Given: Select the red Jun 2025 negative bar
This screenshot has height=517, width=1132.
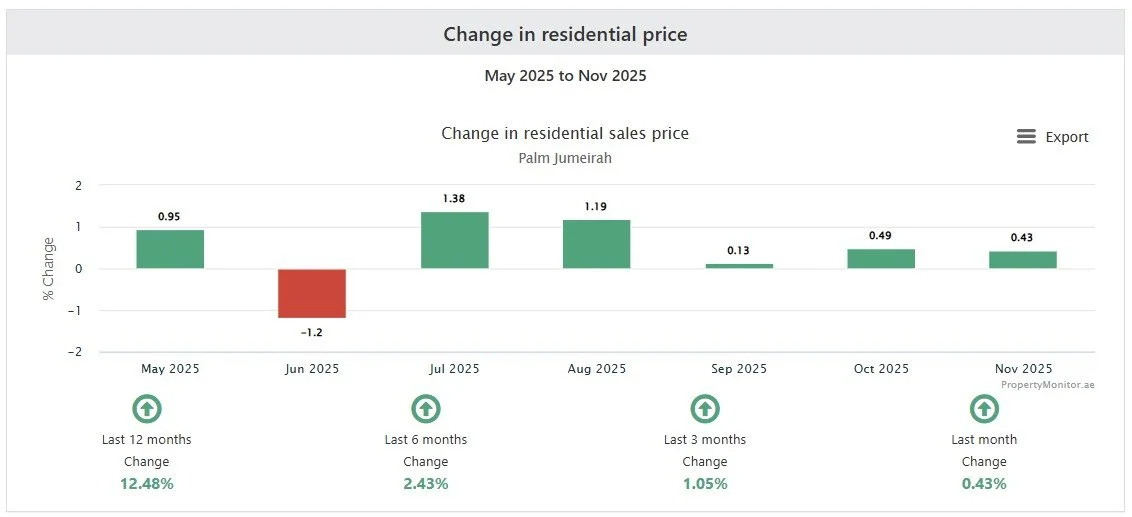Looking at the screenshot, I should click(312, 293).
